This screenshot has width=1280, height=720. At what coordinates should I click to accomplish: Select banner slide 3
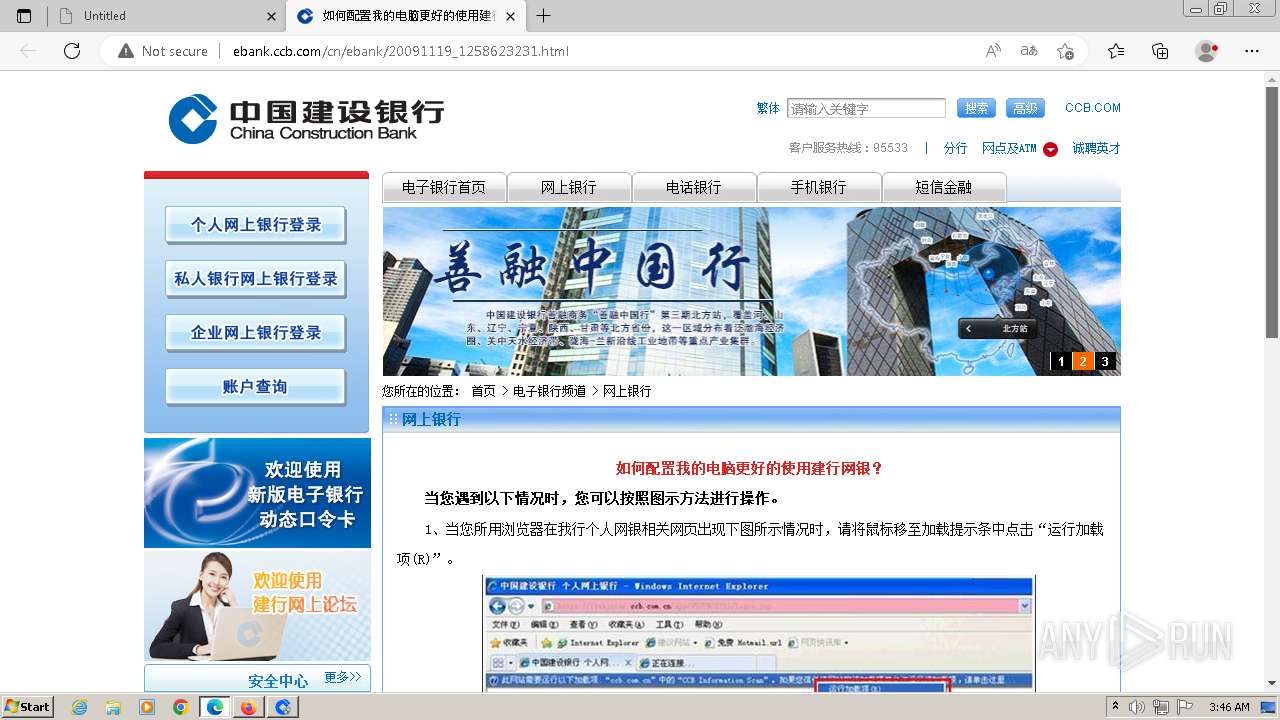(1105, 362)
